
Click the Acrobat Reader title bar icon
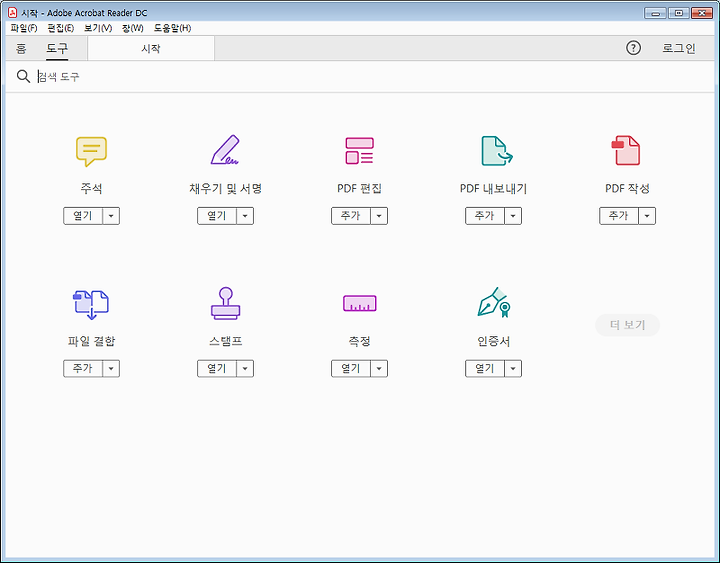13,12
